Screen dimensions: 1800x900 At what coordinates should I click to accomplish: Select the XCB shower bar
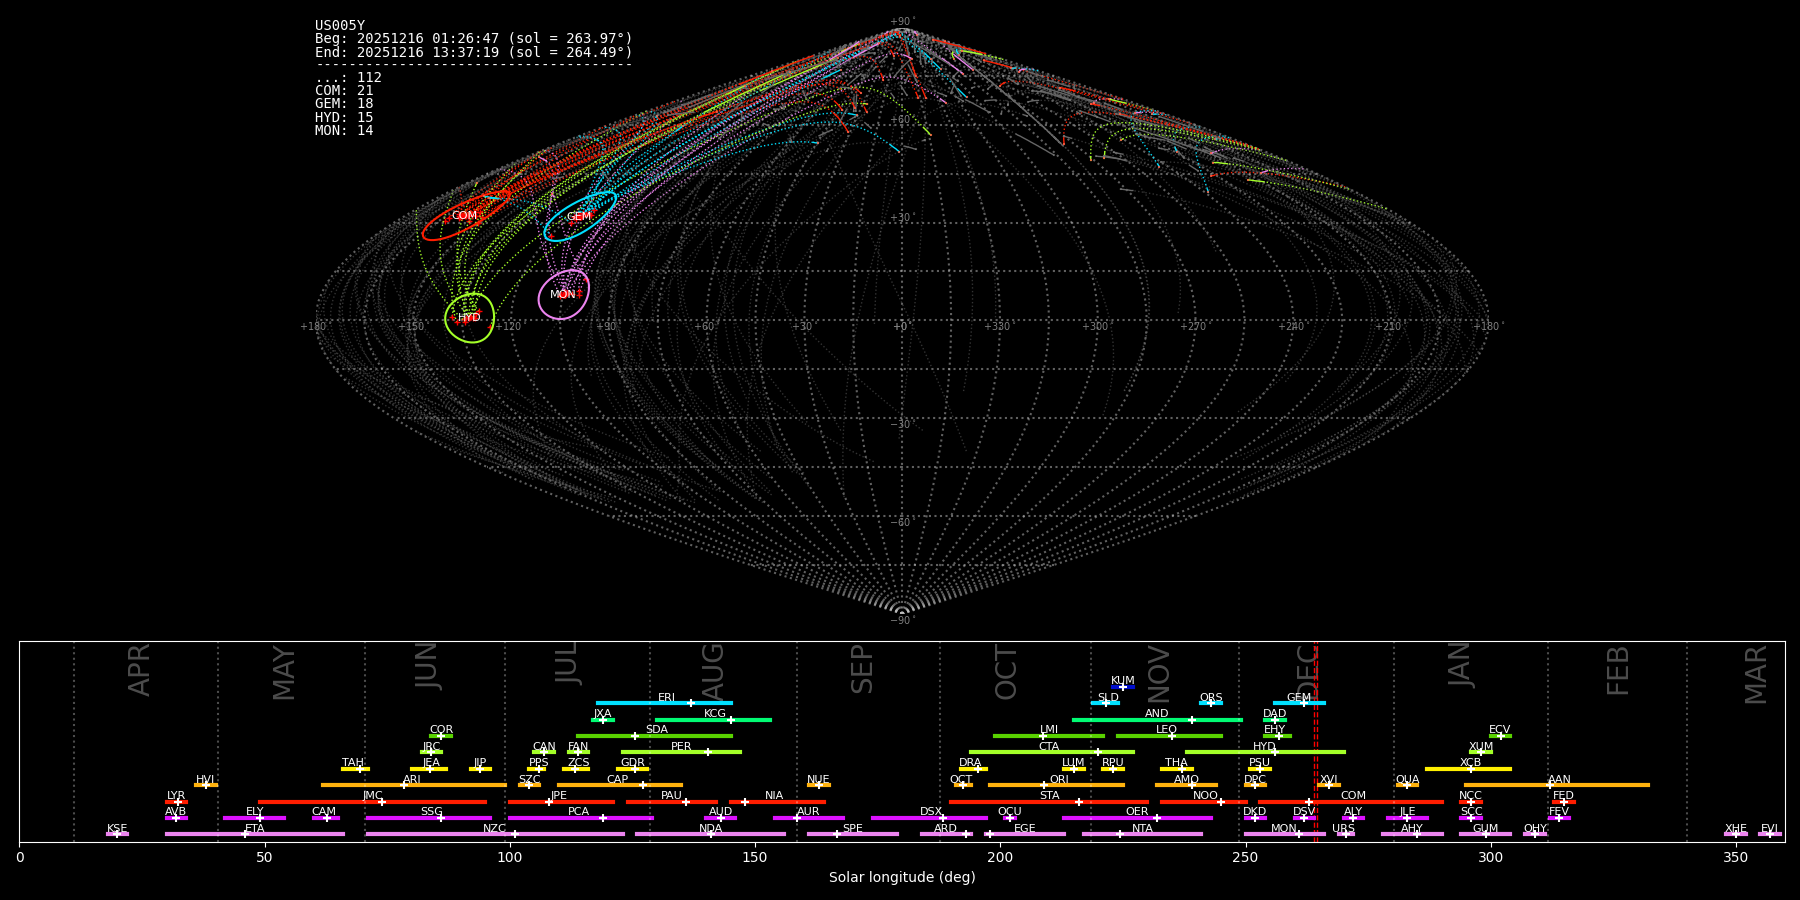(x=1468, y=769)
